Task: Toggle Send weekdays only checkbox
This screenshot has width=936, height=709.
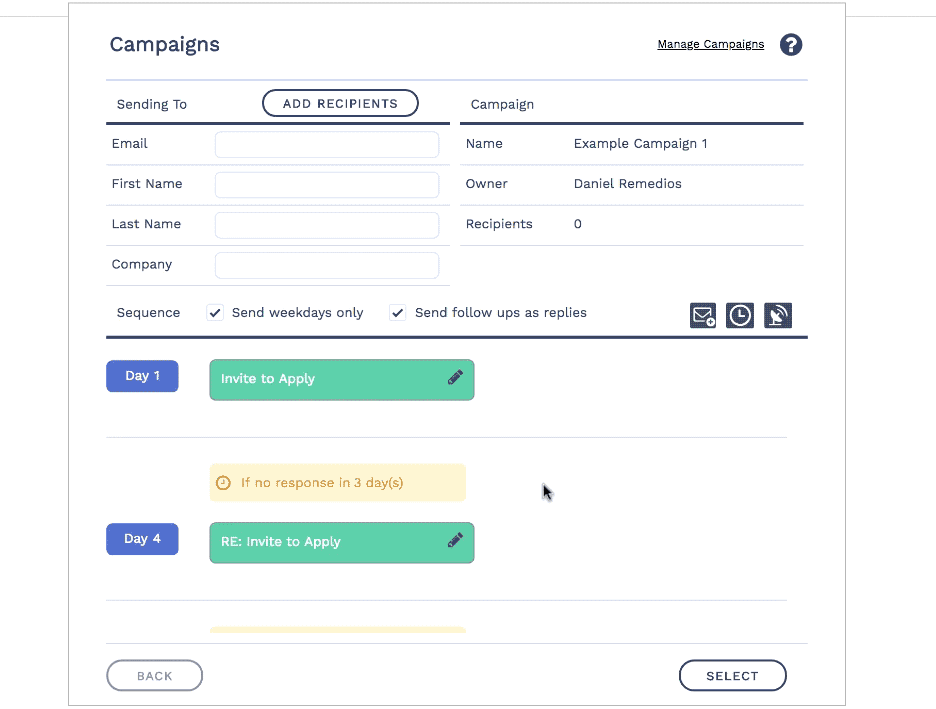Action: pos(215,313)
